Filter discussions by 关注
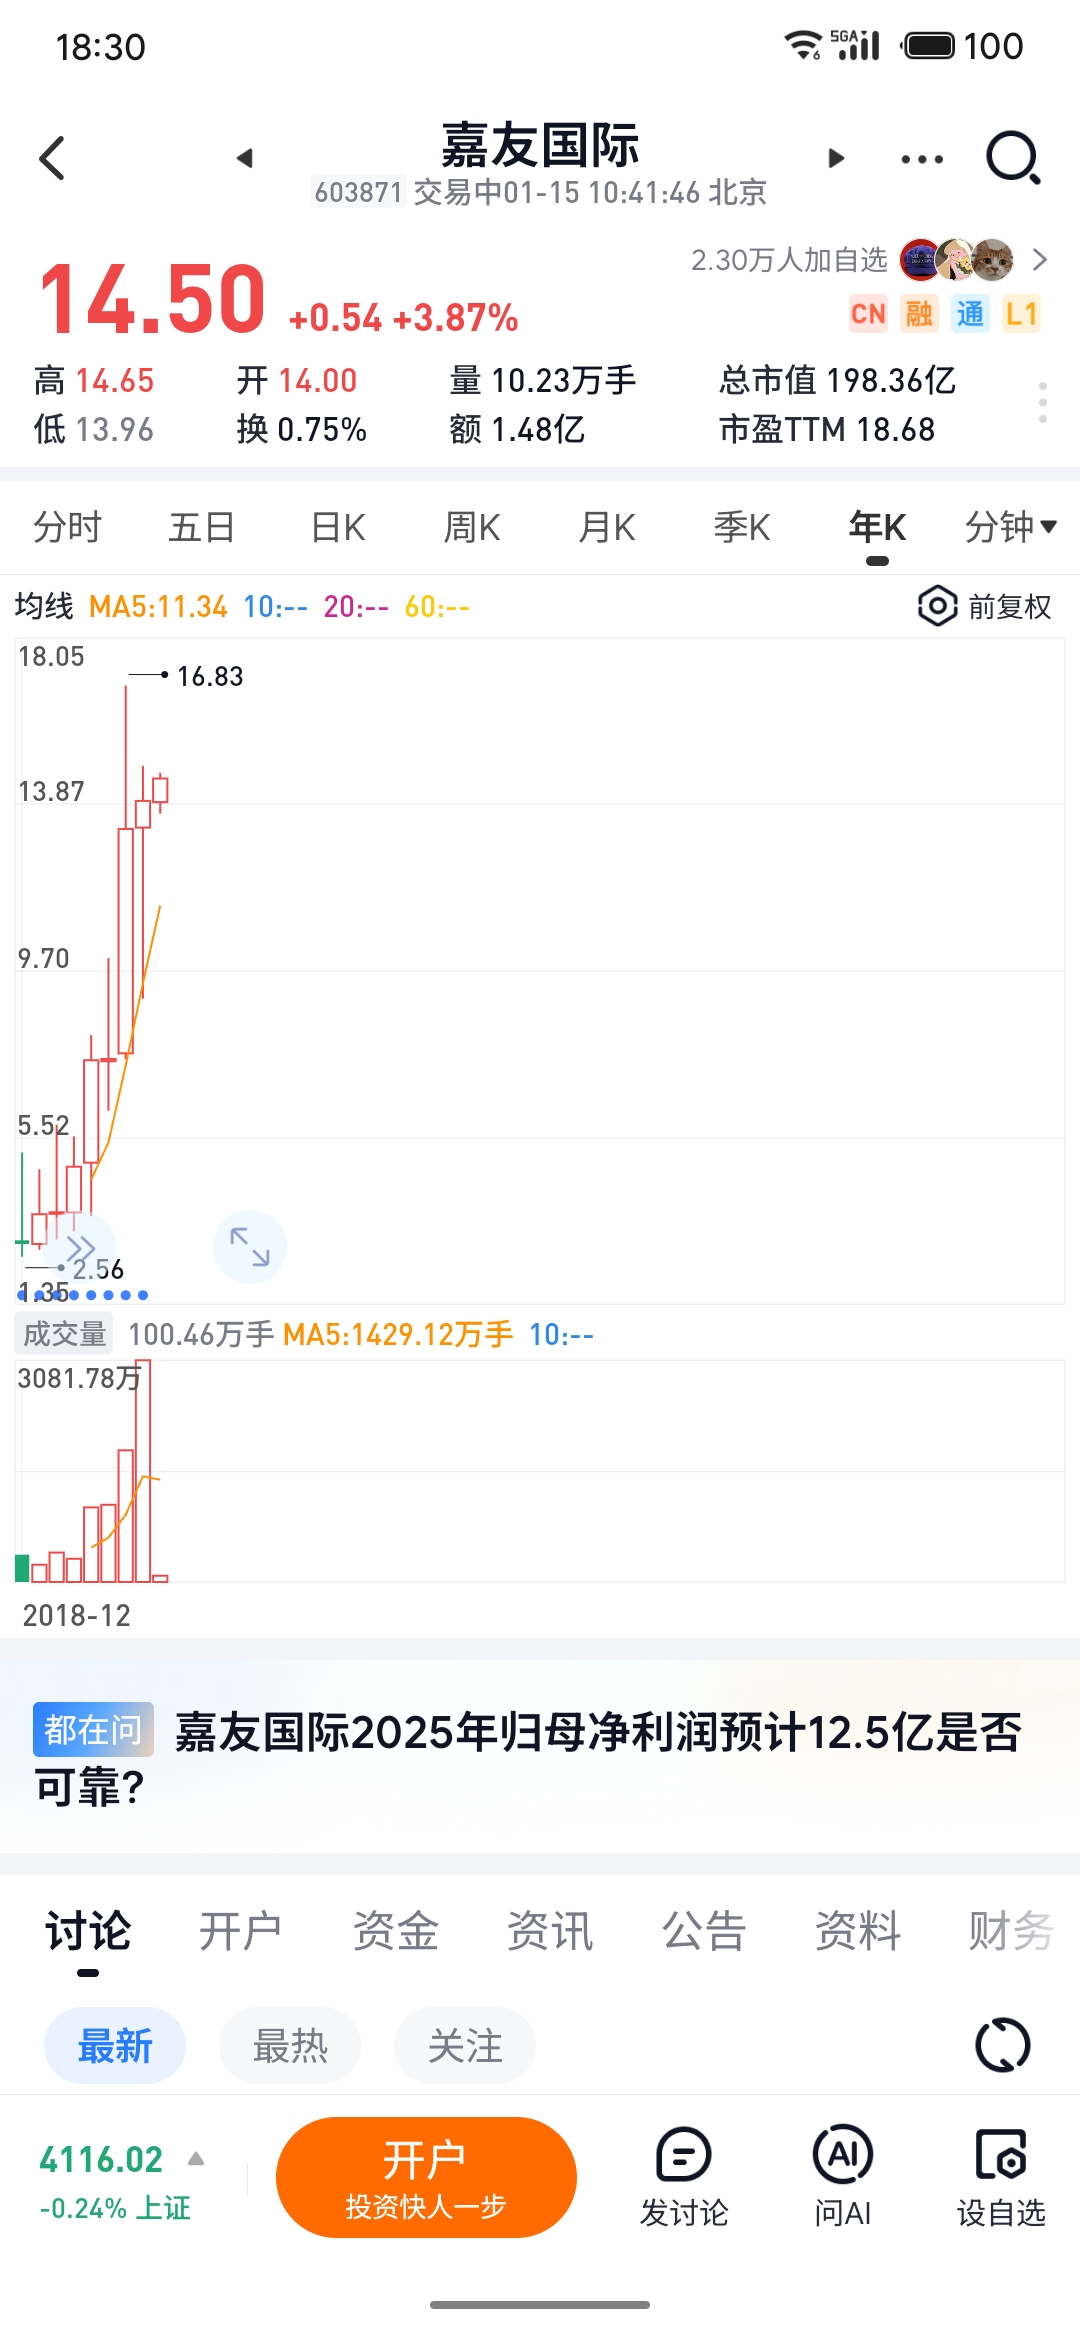 465,2046
